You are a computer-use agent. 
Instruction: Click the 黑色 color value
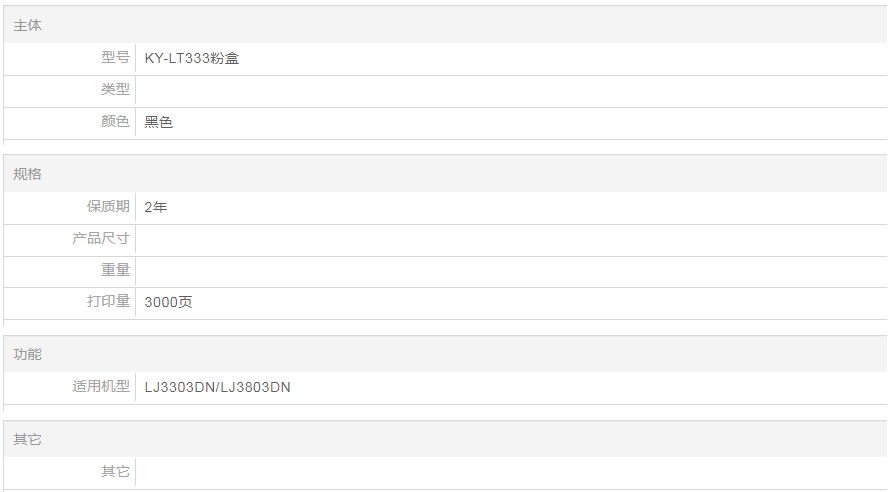click(x=159, y=122)
